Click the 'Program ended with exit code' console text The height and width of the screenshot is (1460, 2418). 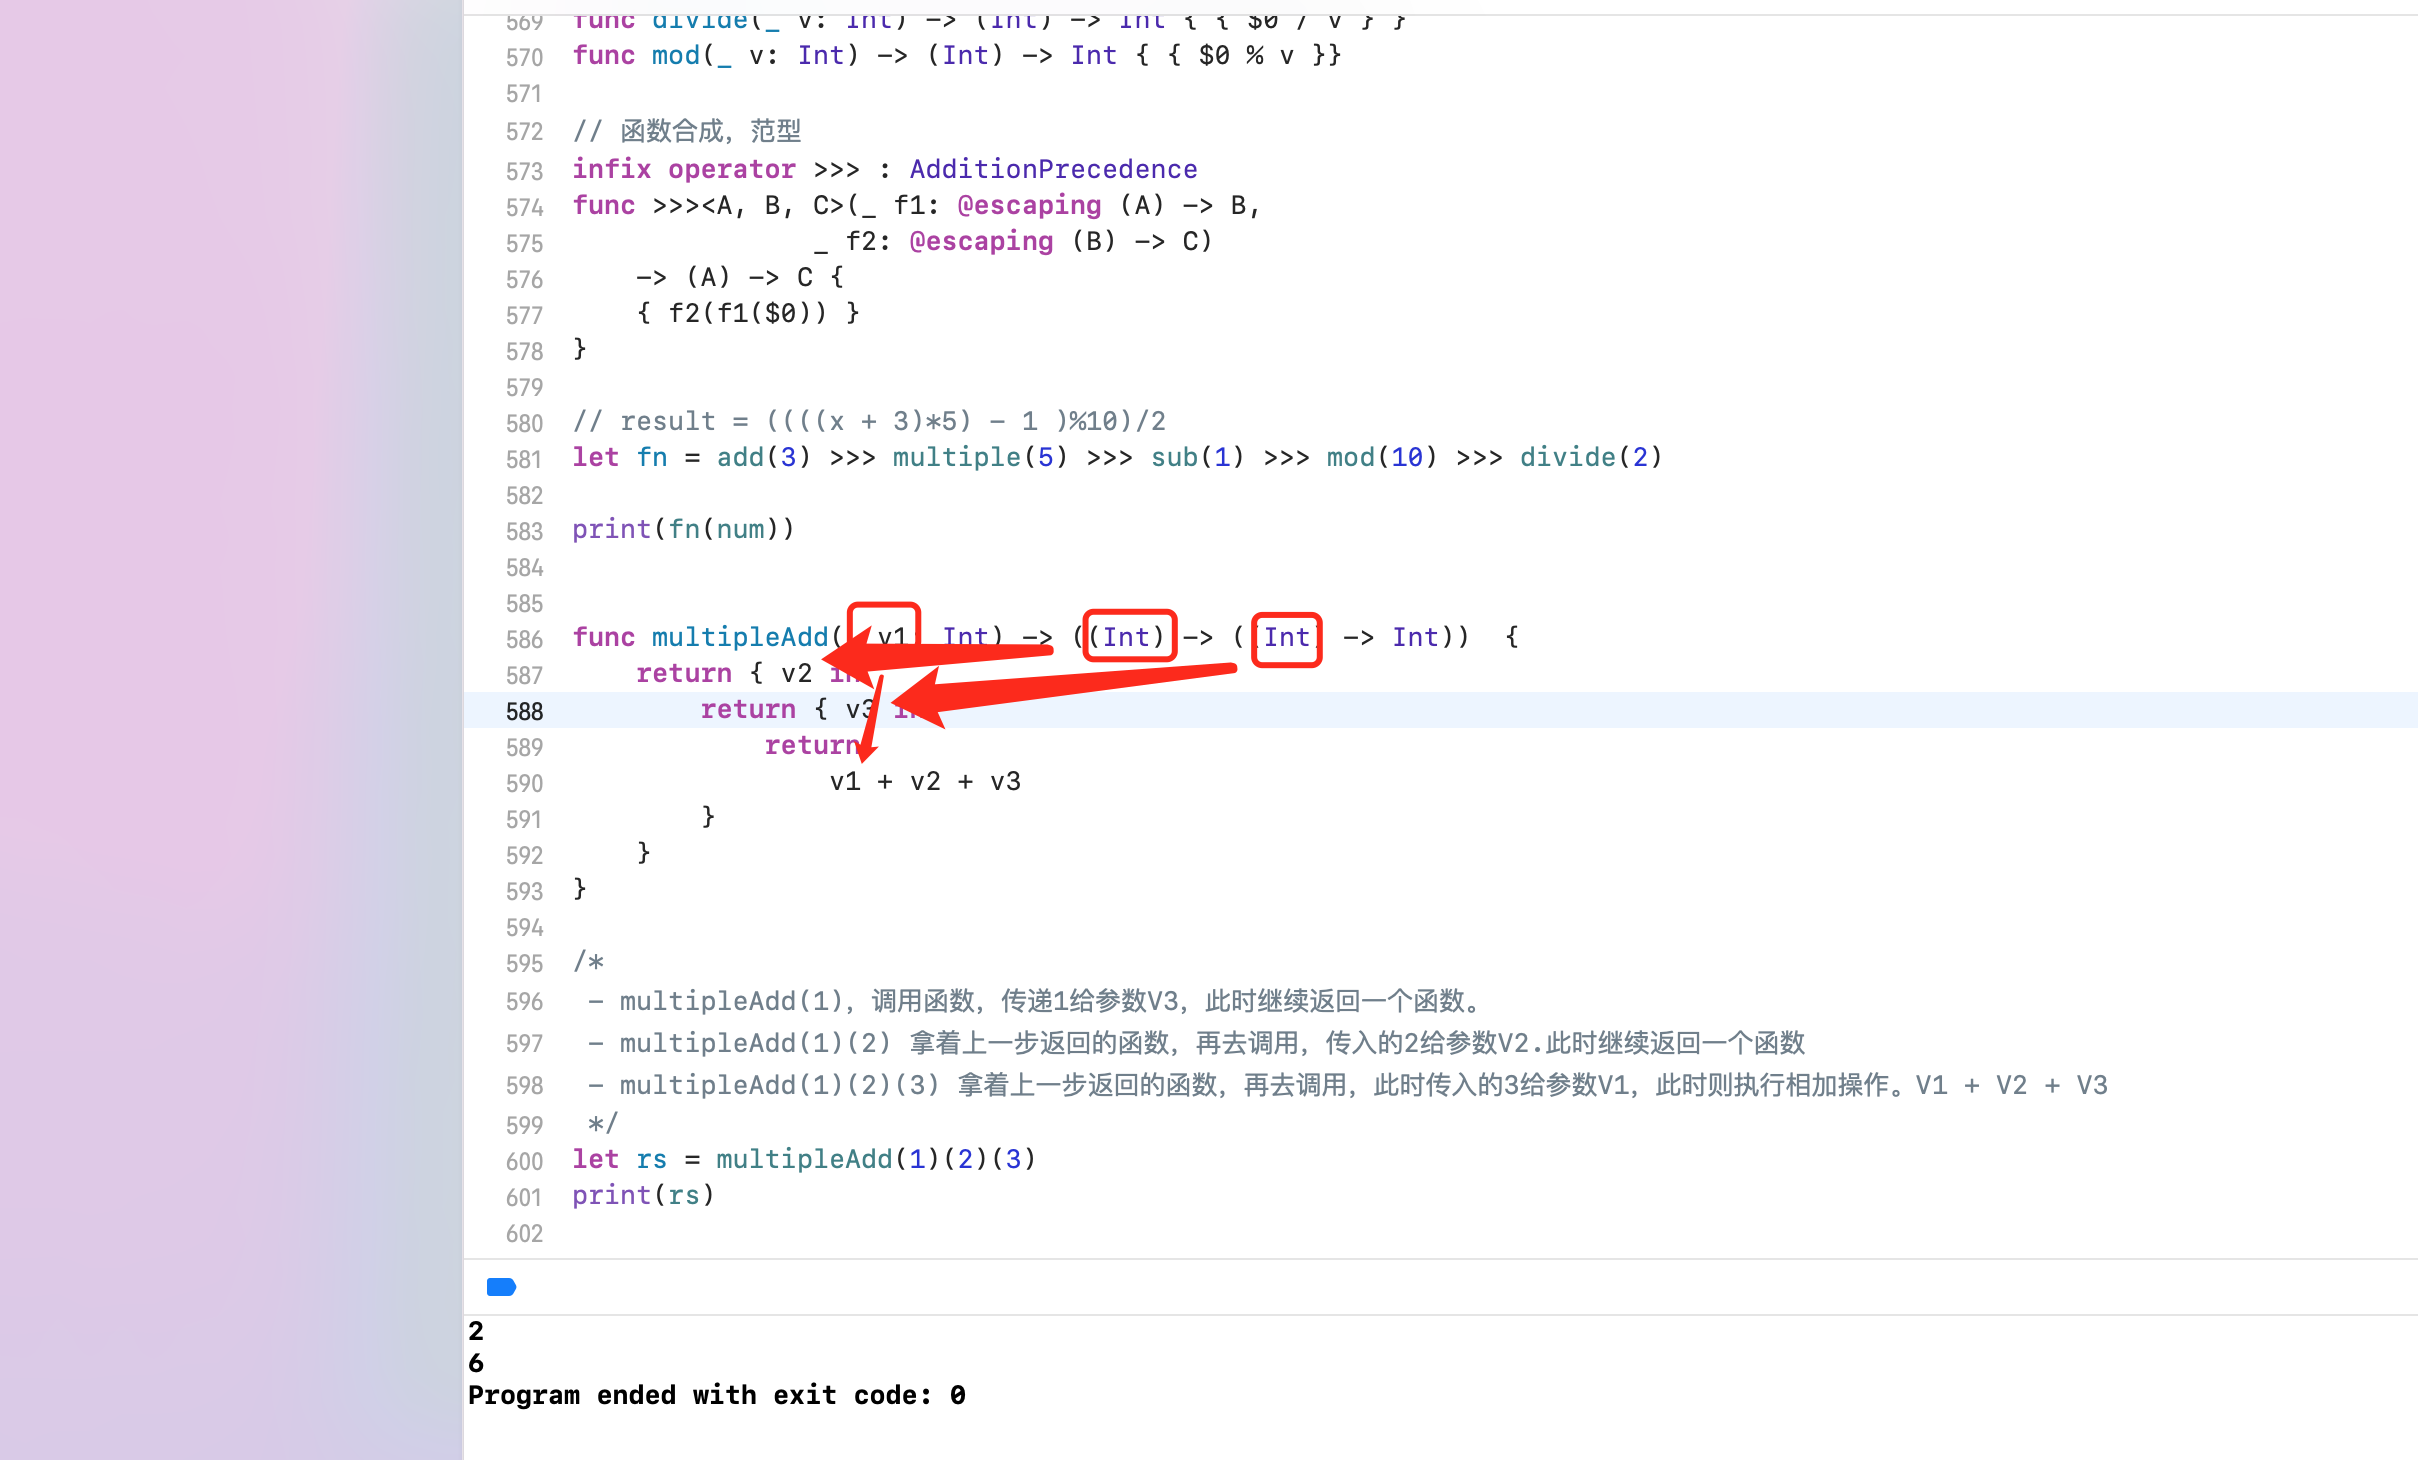717,1395
